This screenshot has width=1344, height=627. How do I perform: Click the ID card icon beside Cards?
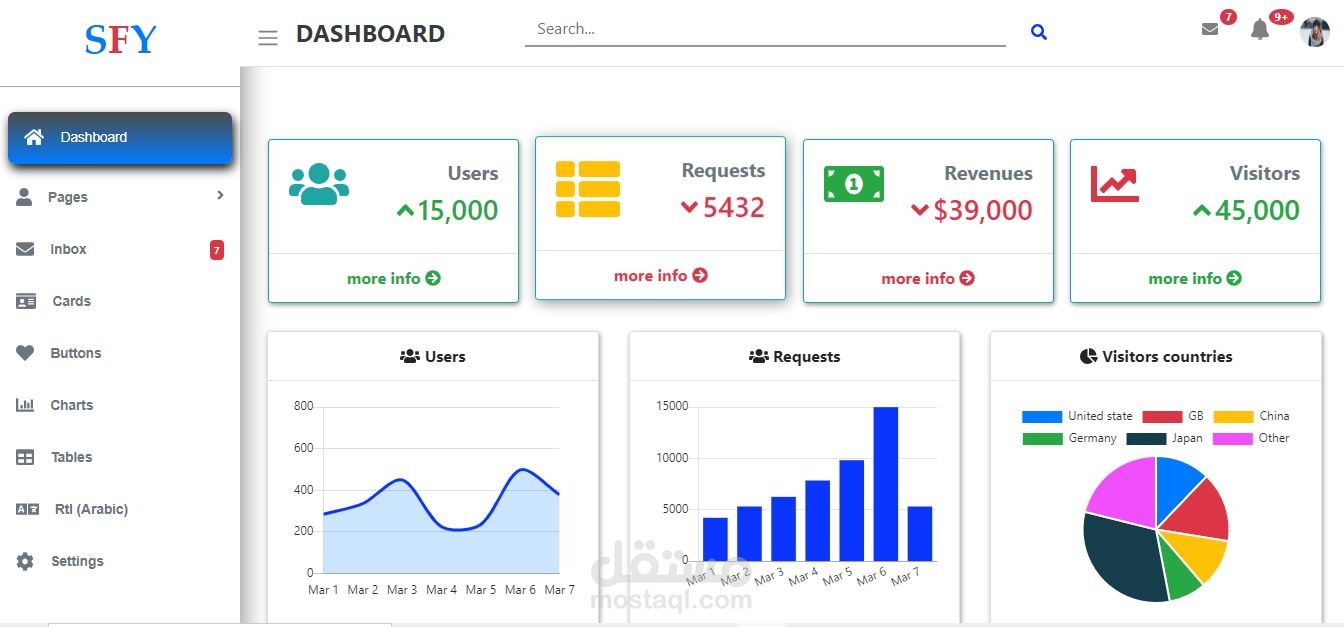coord(26,301)
